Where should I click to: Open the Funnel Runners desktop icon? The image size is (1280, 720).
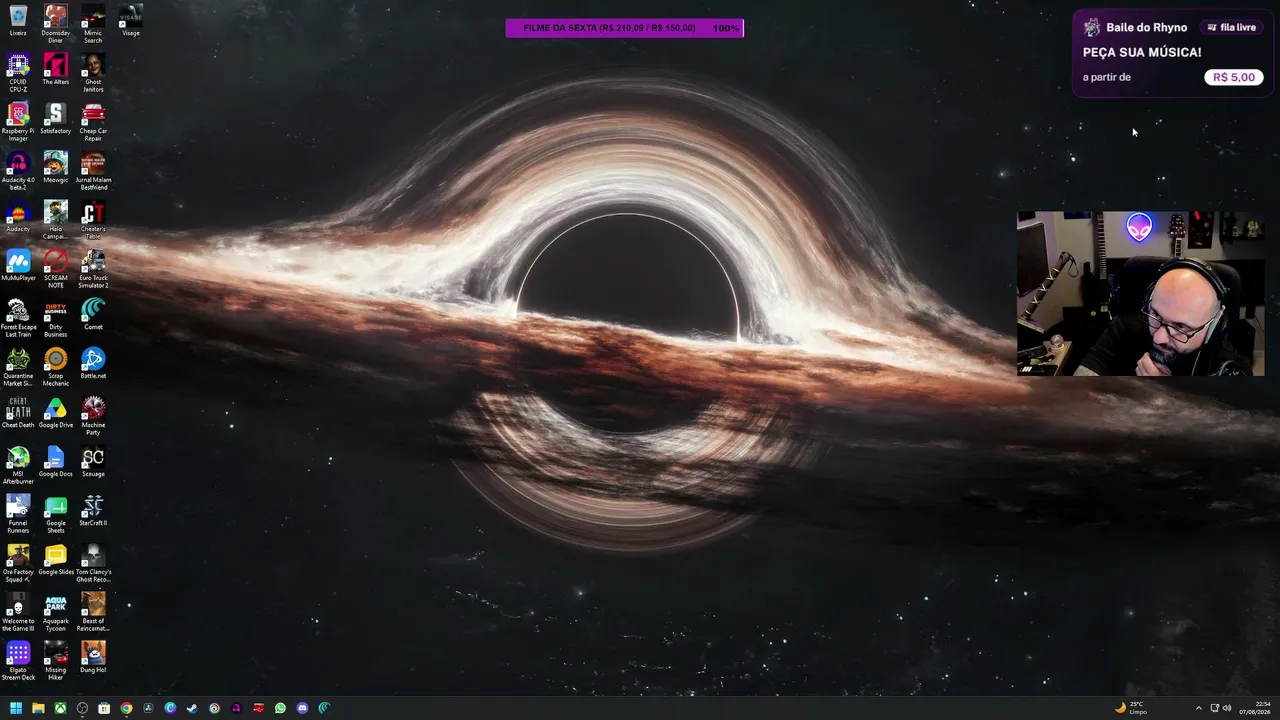[x=18, y=514]
